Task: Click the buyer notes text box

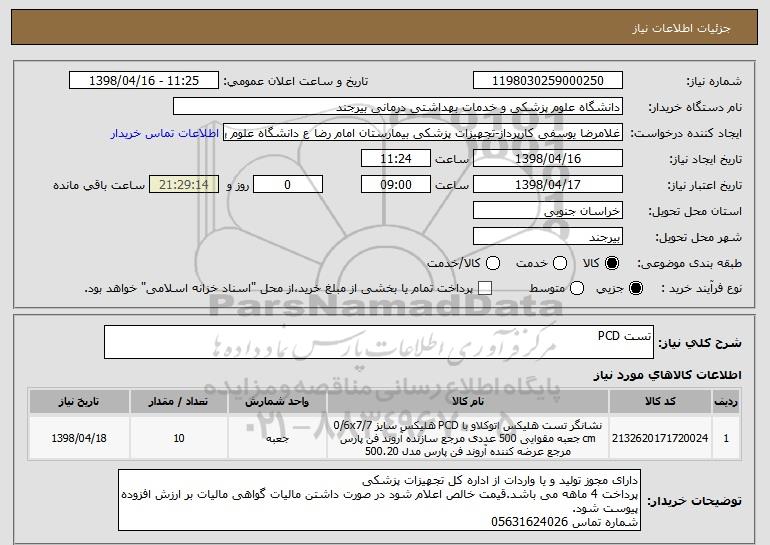Action: tap(379, 500)
